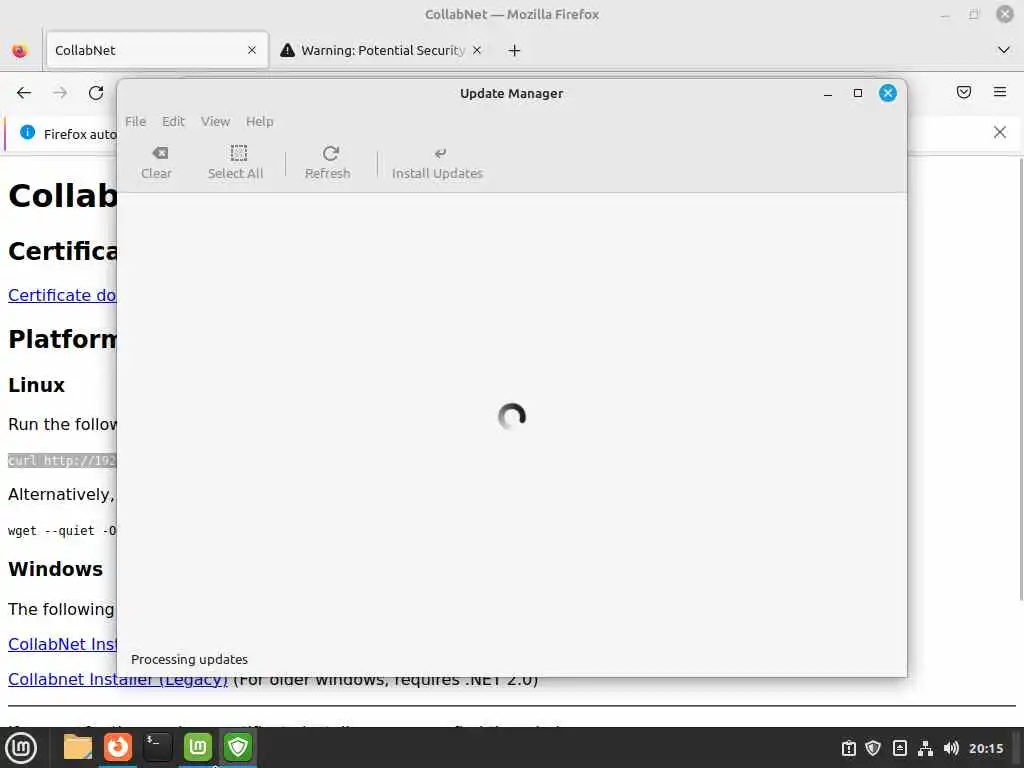Open the File menu in Update Manager
Image resolution: width=1024 pixels, height=768 pixels.
135,121
